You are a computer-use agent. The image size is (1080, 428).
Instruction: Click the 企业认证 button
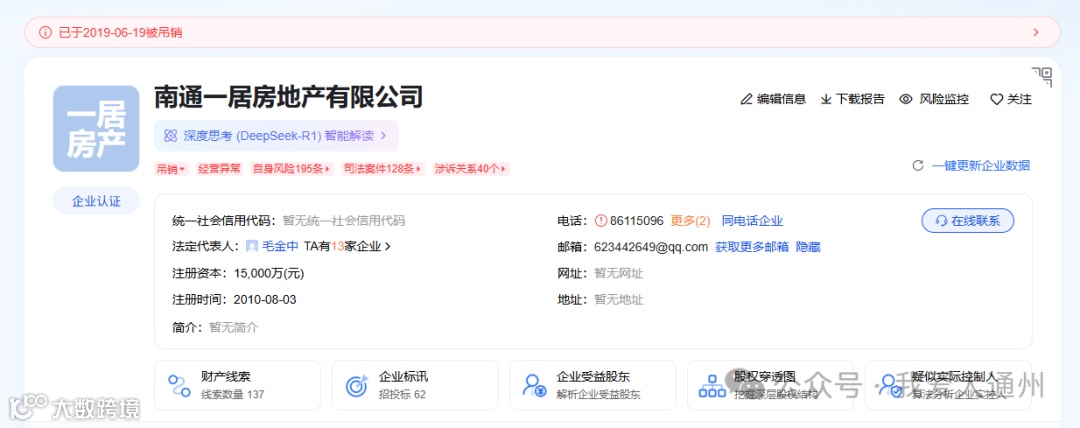96,201
